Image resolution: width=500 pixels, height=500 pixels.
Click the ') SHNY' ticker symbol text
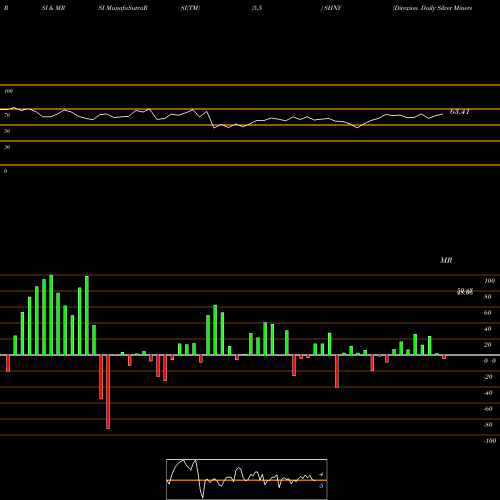[331, 8]
